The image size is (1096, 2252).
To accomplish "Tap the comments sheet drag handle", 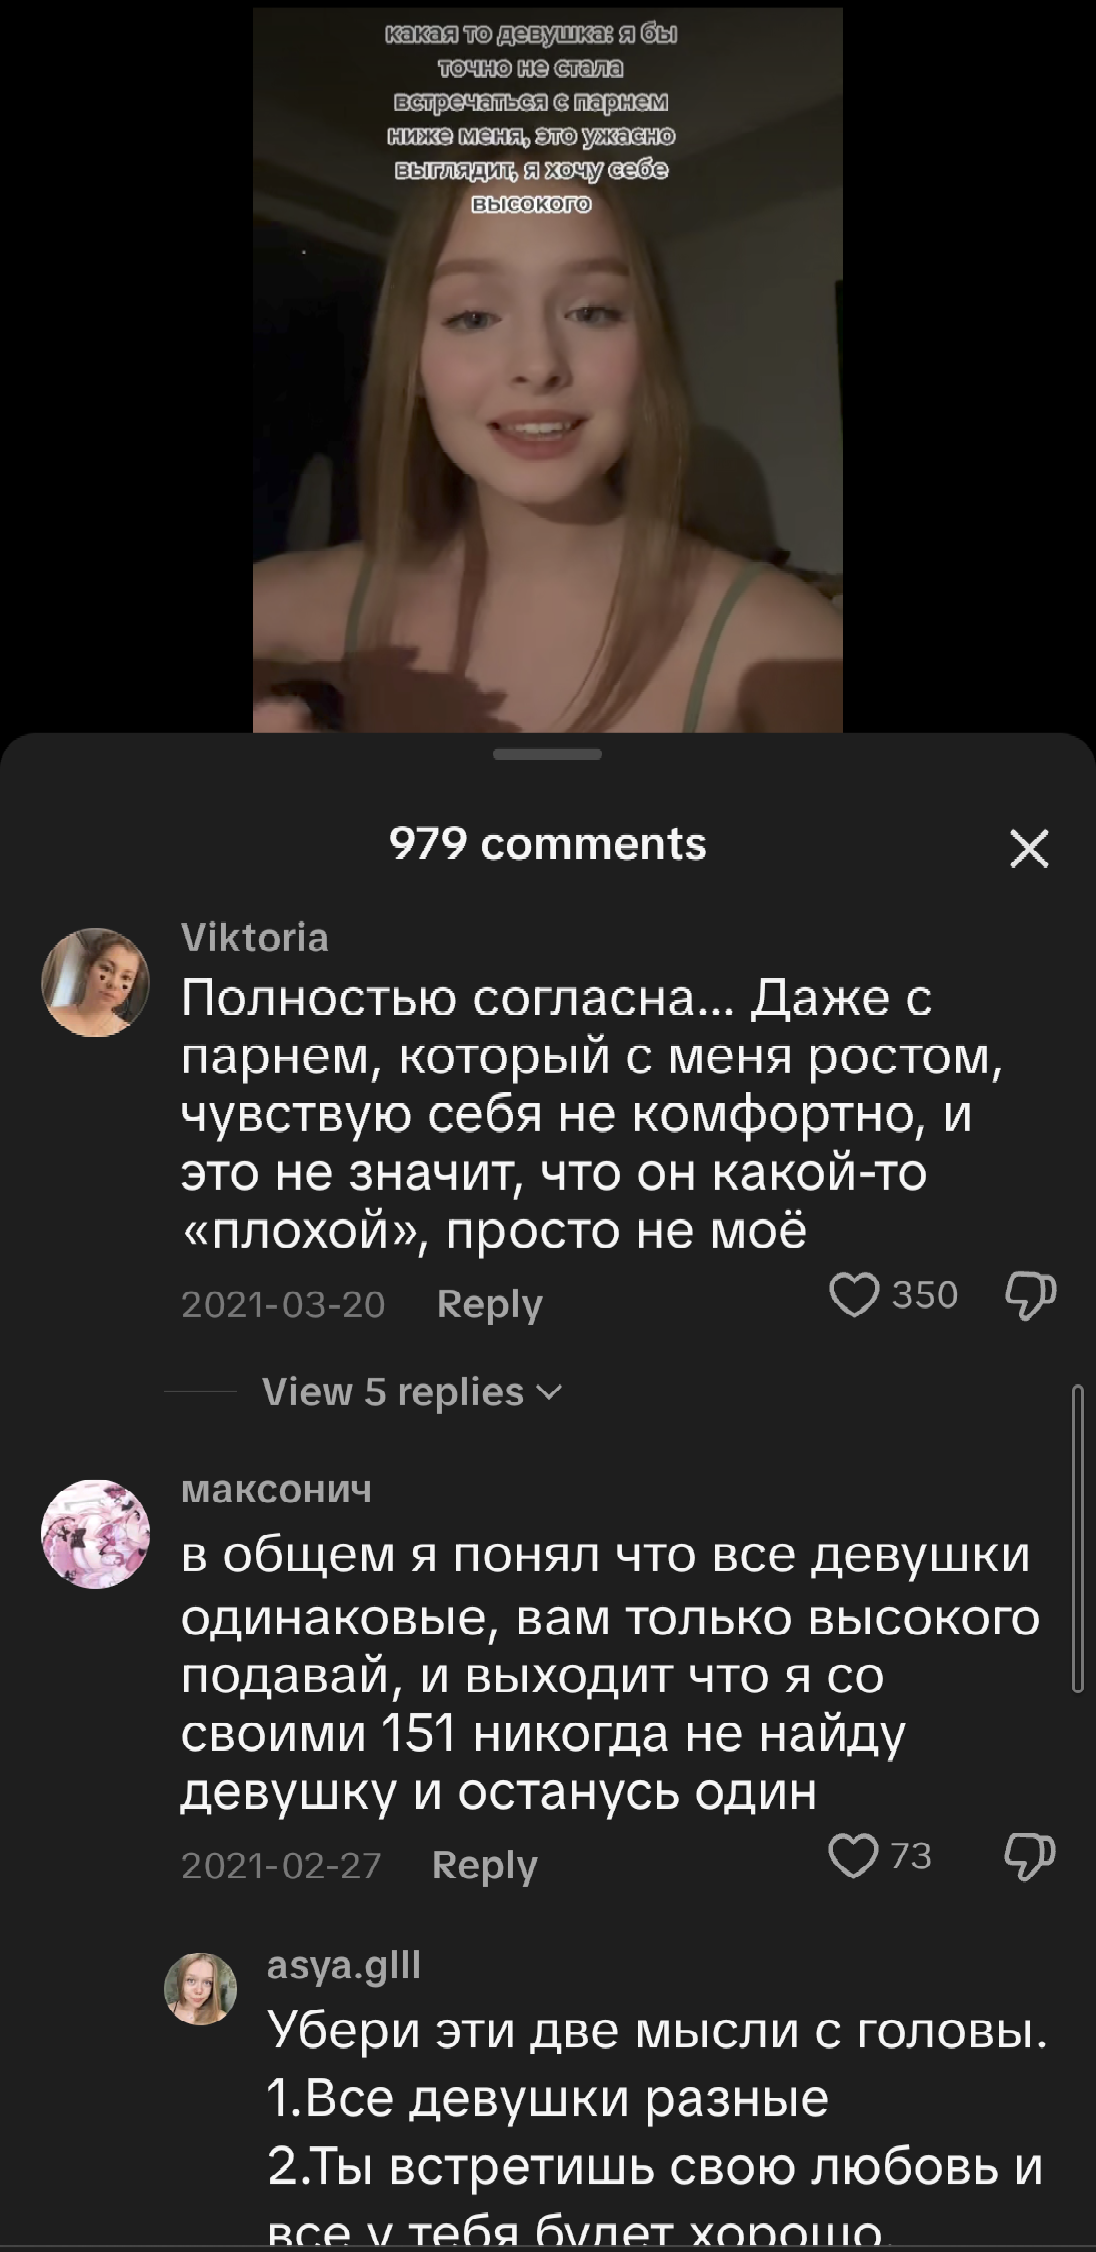I will tap(548, 754).
